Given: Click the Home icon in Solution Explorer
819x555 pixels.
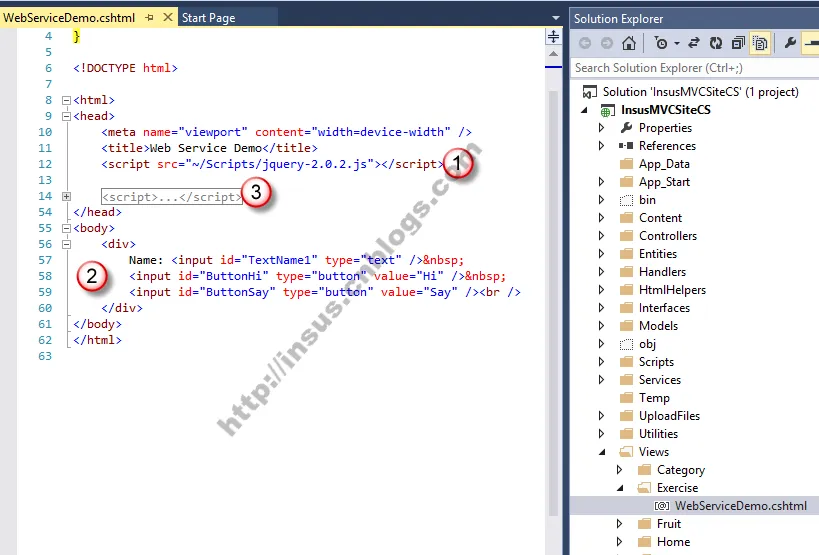Looking at the screenshot, I should [629, 43].
